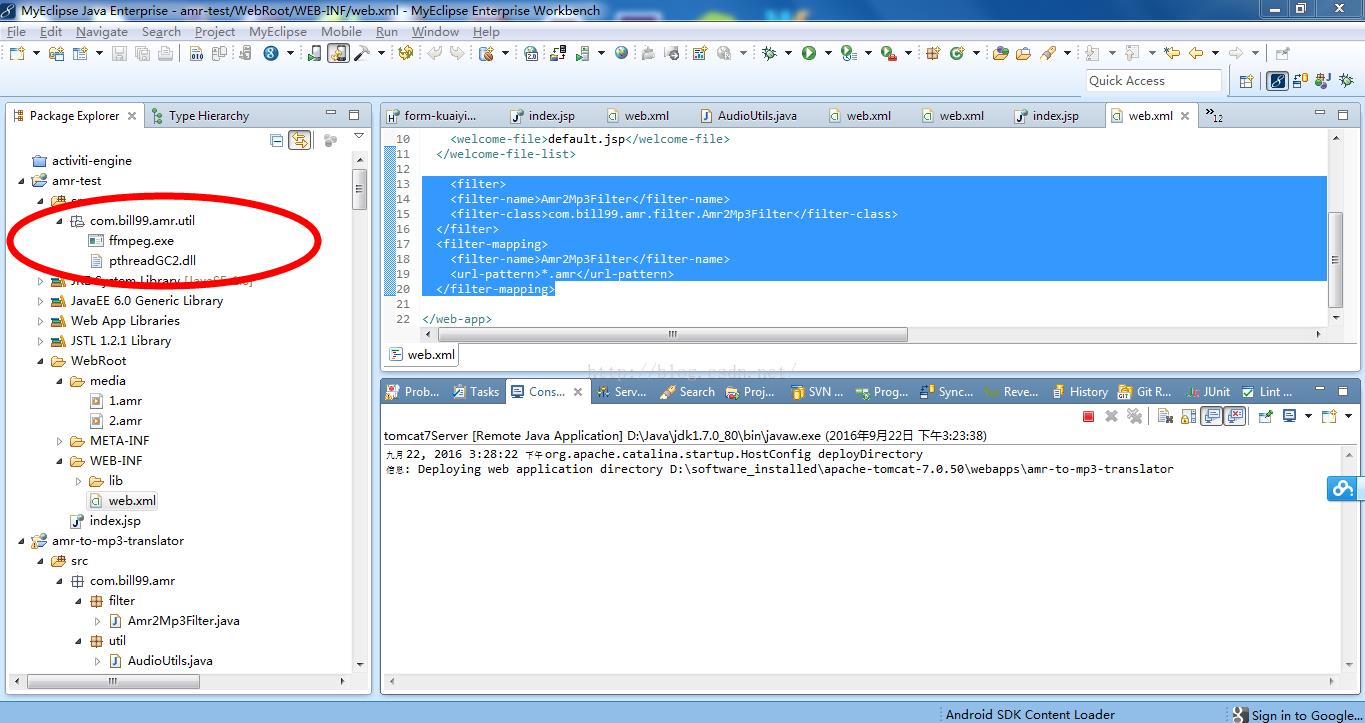Toggle Scroll Lock in Console toolbar
Screen dimensions: 1365x723
click(x=1189, y=416)
